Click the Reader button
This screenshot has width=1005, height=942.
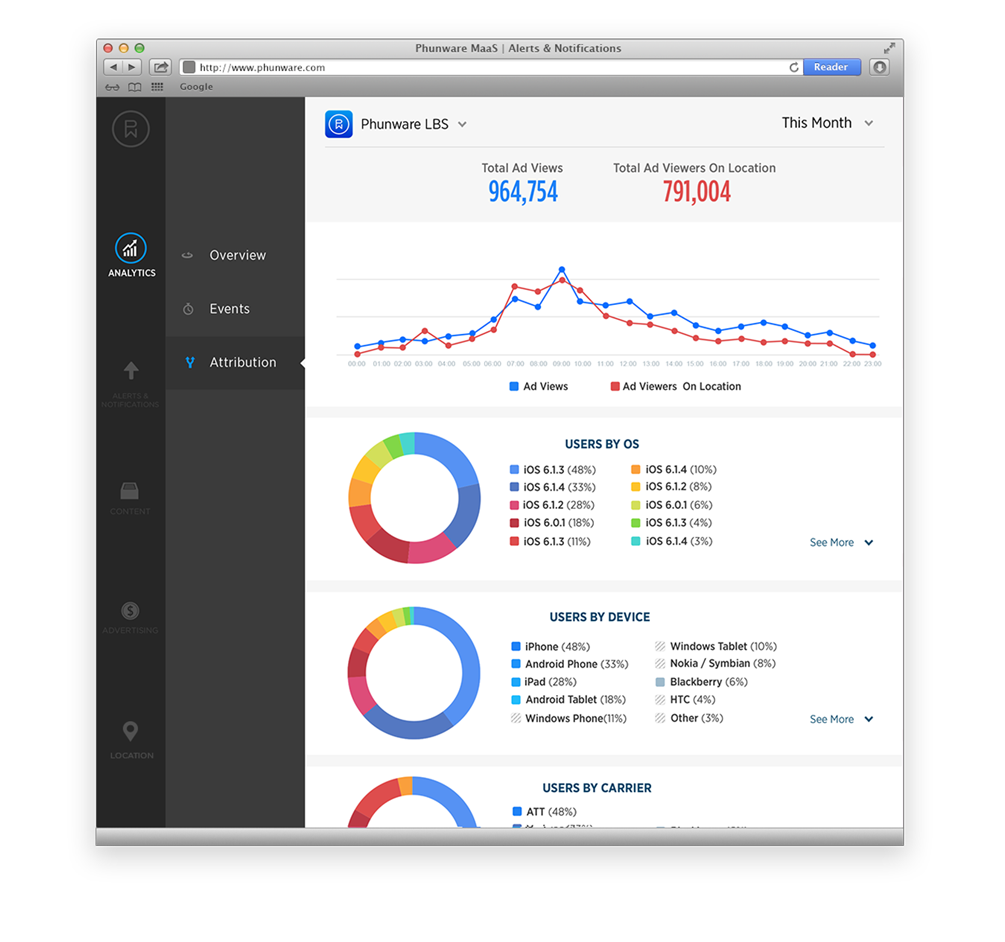pyautogui.click(x=831, y=67)
